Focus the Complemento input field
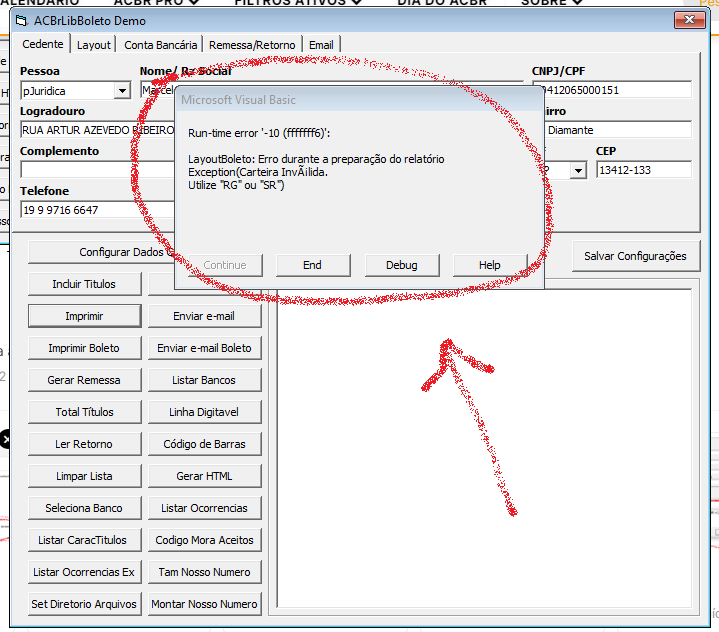Viewport: 719px width, 632px height. pos(97,170)
